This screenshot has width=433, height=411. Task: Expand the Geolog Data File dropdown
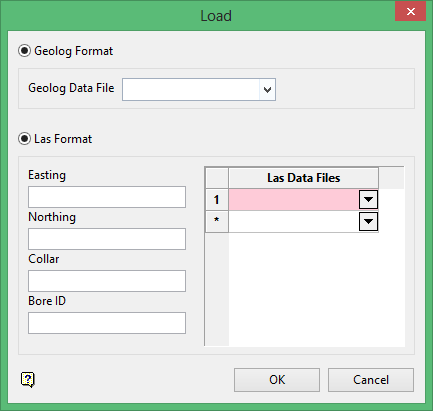(267, 89)
